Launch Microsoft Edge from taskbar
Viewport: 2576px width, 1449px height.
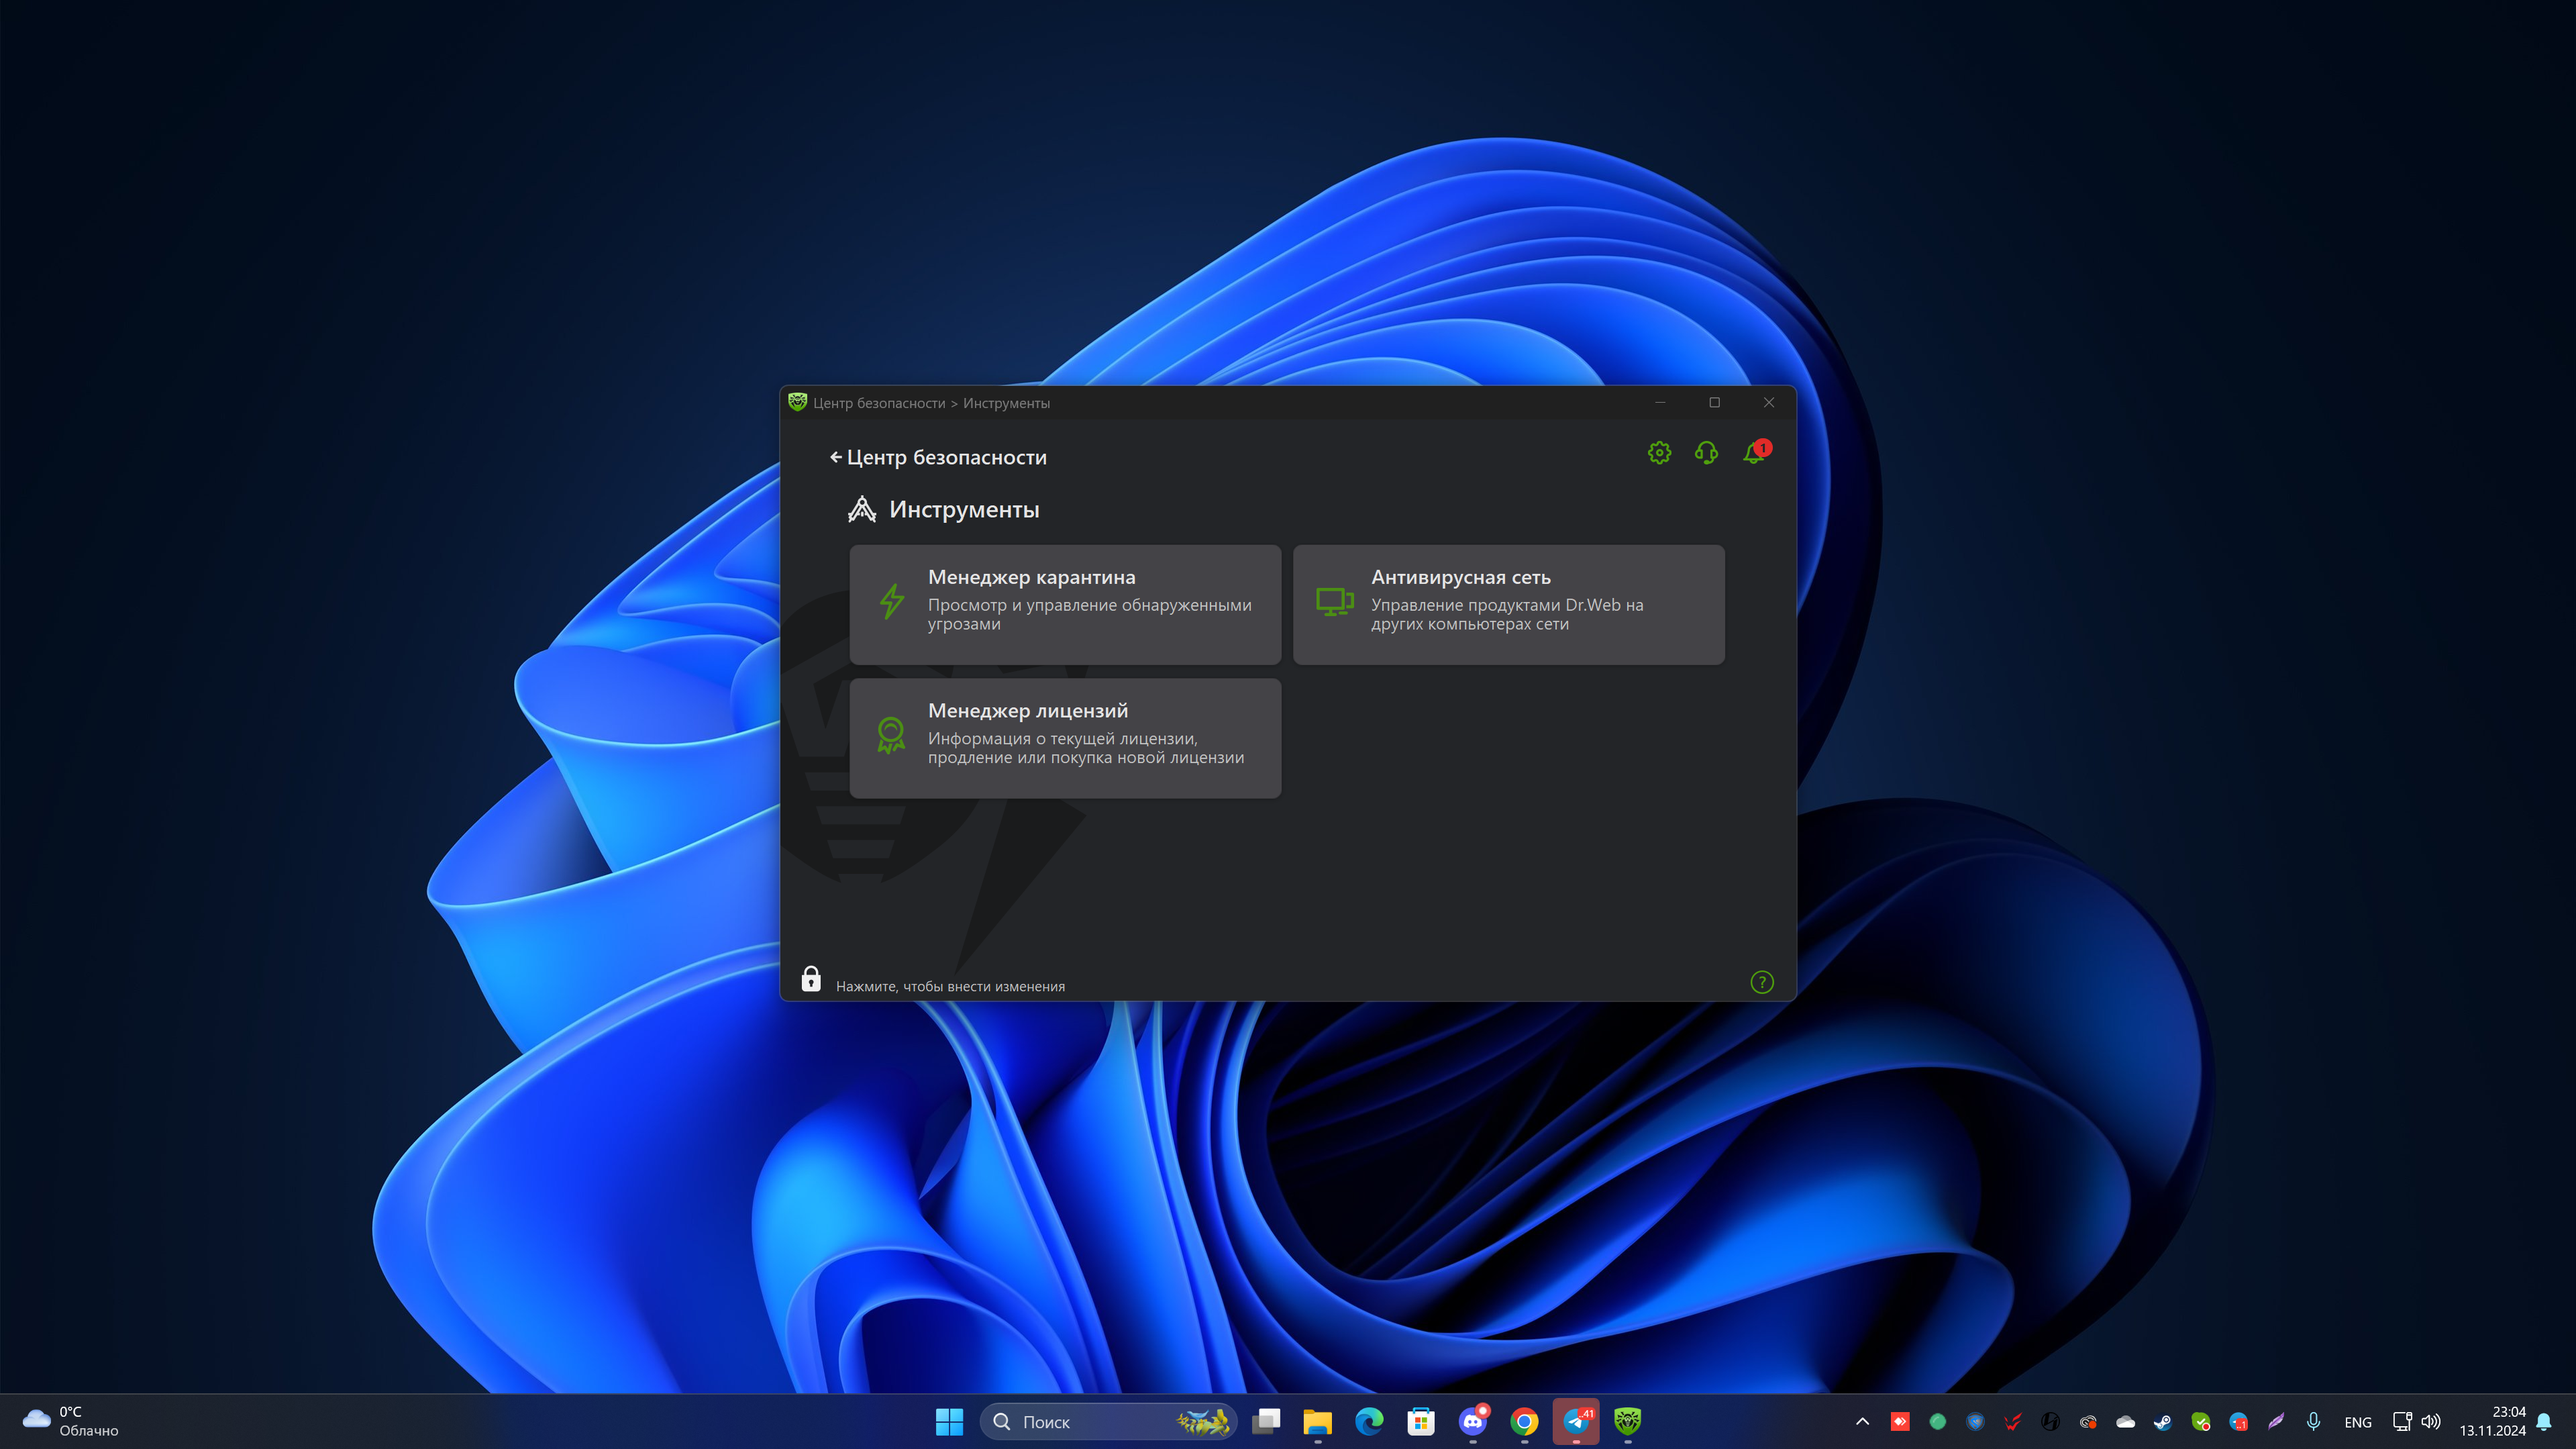coord(1369,1421)
